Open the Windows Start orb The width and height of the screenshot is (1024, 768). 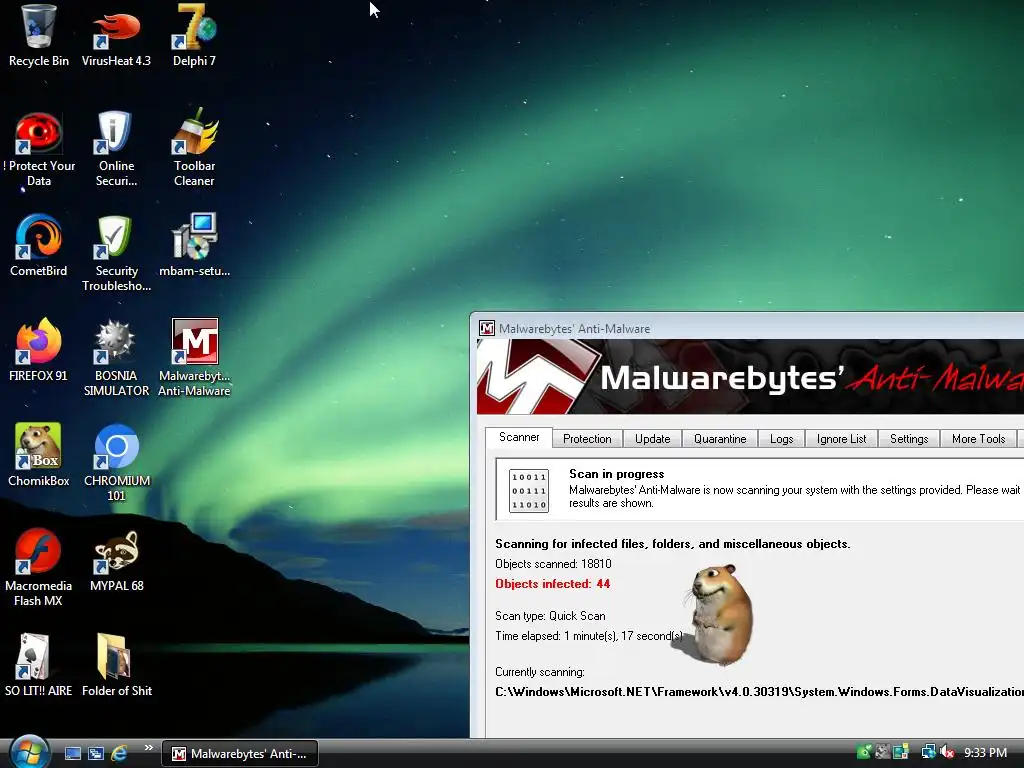[x=29, y=752]
